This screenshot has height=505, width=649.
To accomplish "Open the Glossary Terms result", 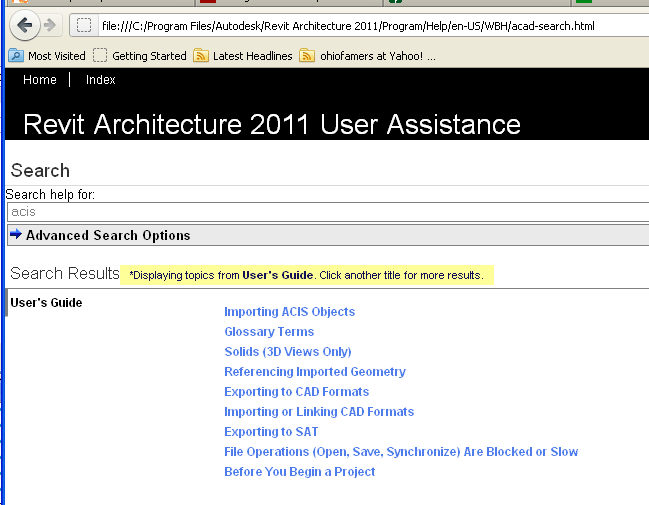I will coord(269,332).
